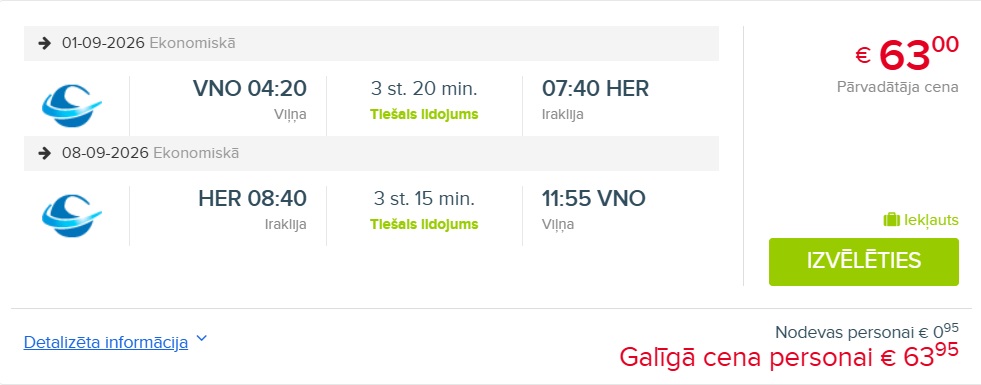Image resolution: width=981 pixels, height=385 pixels.
Task: Click the 3 st. 20 min. duration
Action: pyautogui.click(x=424, y=89)
